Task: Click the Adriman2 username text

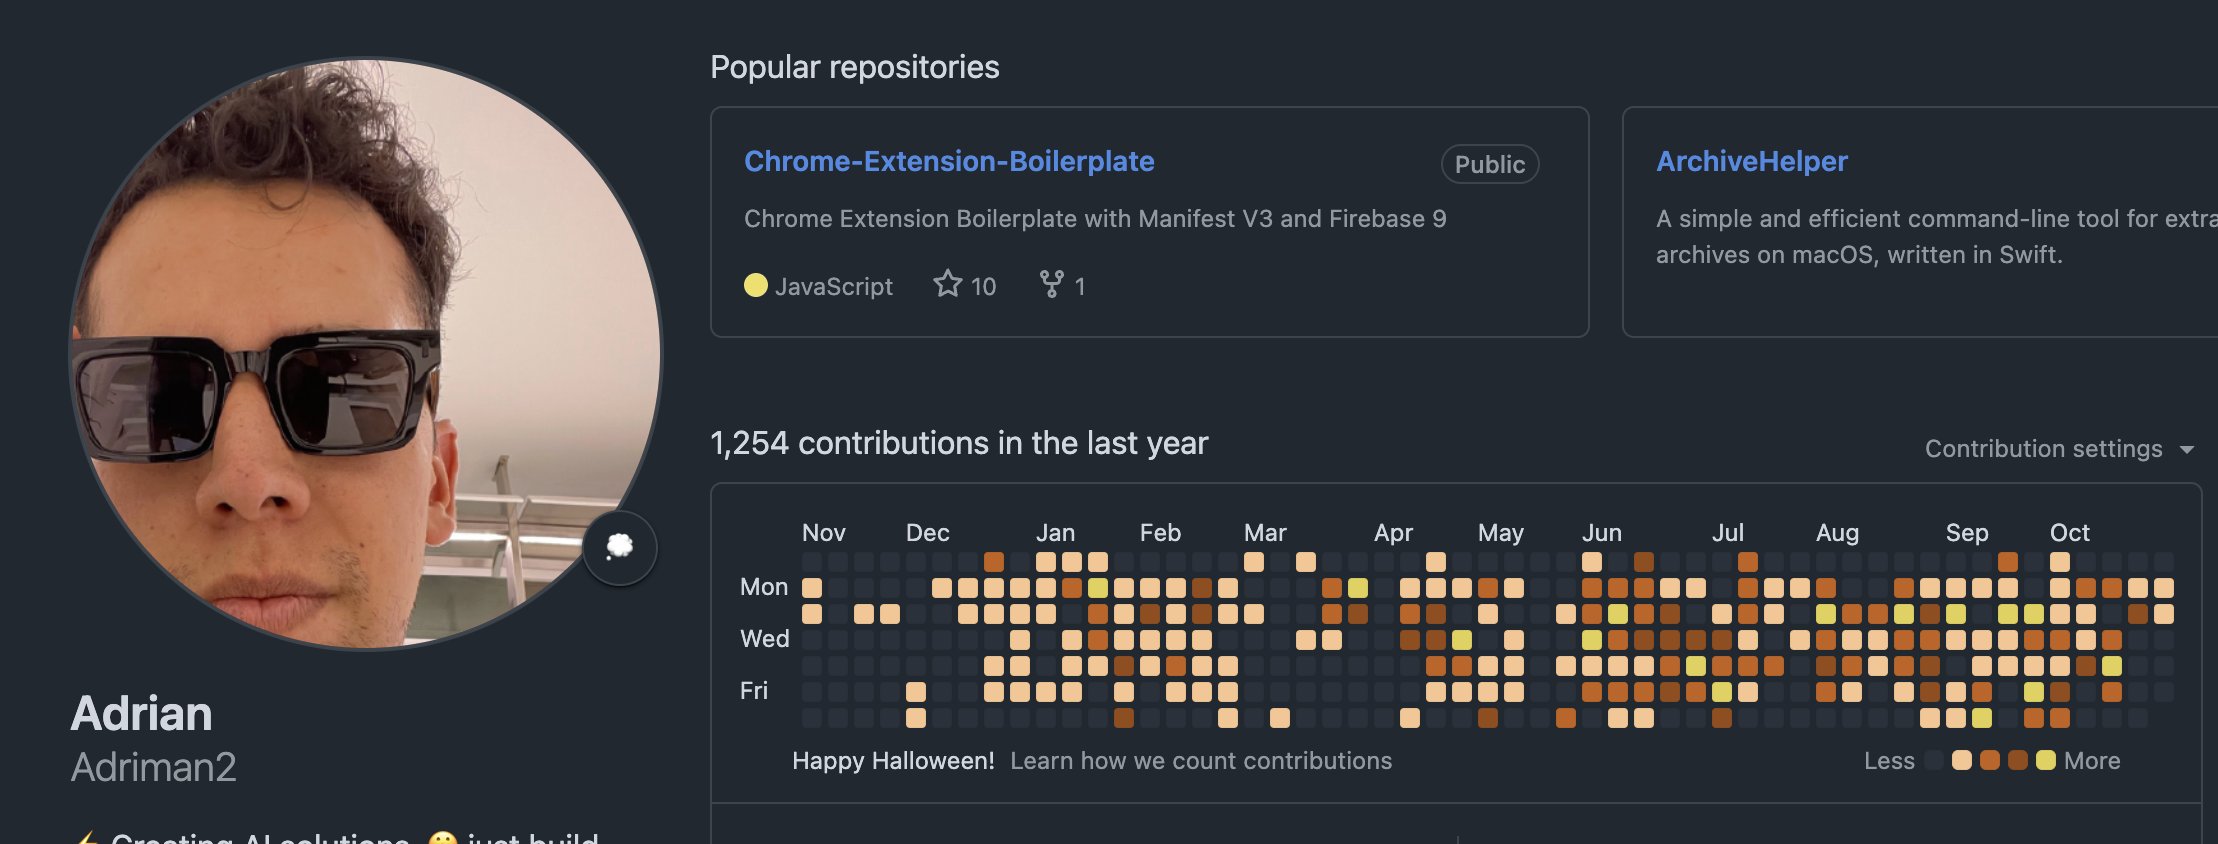Action: tap(154, 767)
